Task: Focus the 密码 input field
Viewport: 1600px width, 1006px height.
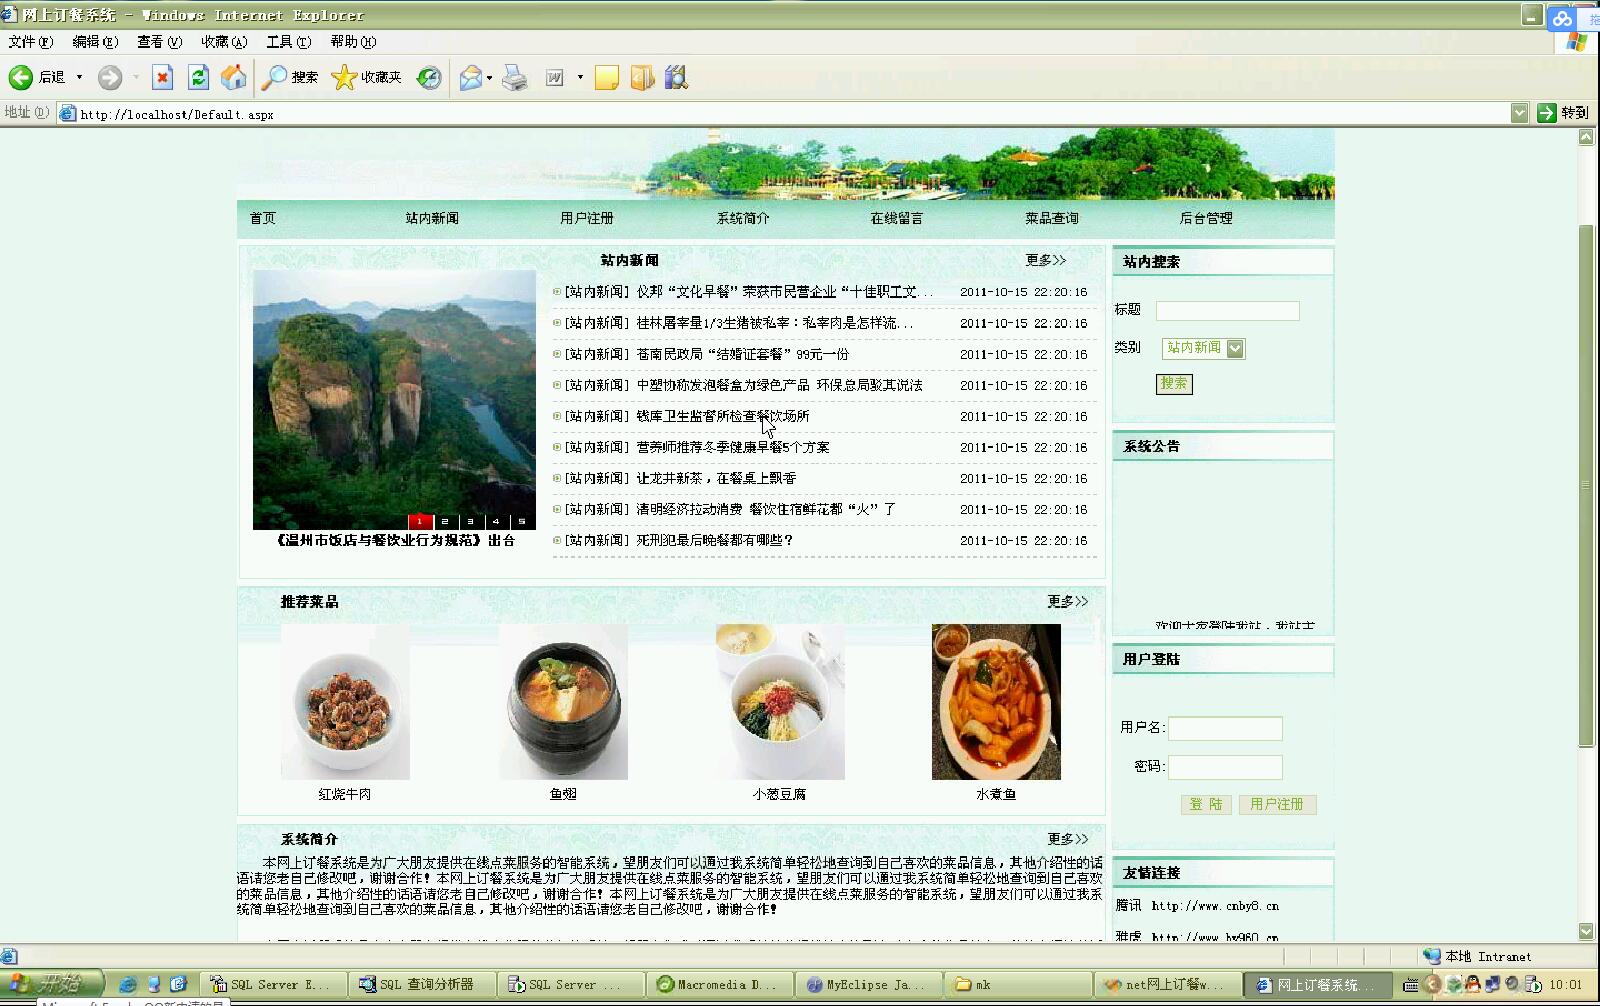Action: [1225, 767]
